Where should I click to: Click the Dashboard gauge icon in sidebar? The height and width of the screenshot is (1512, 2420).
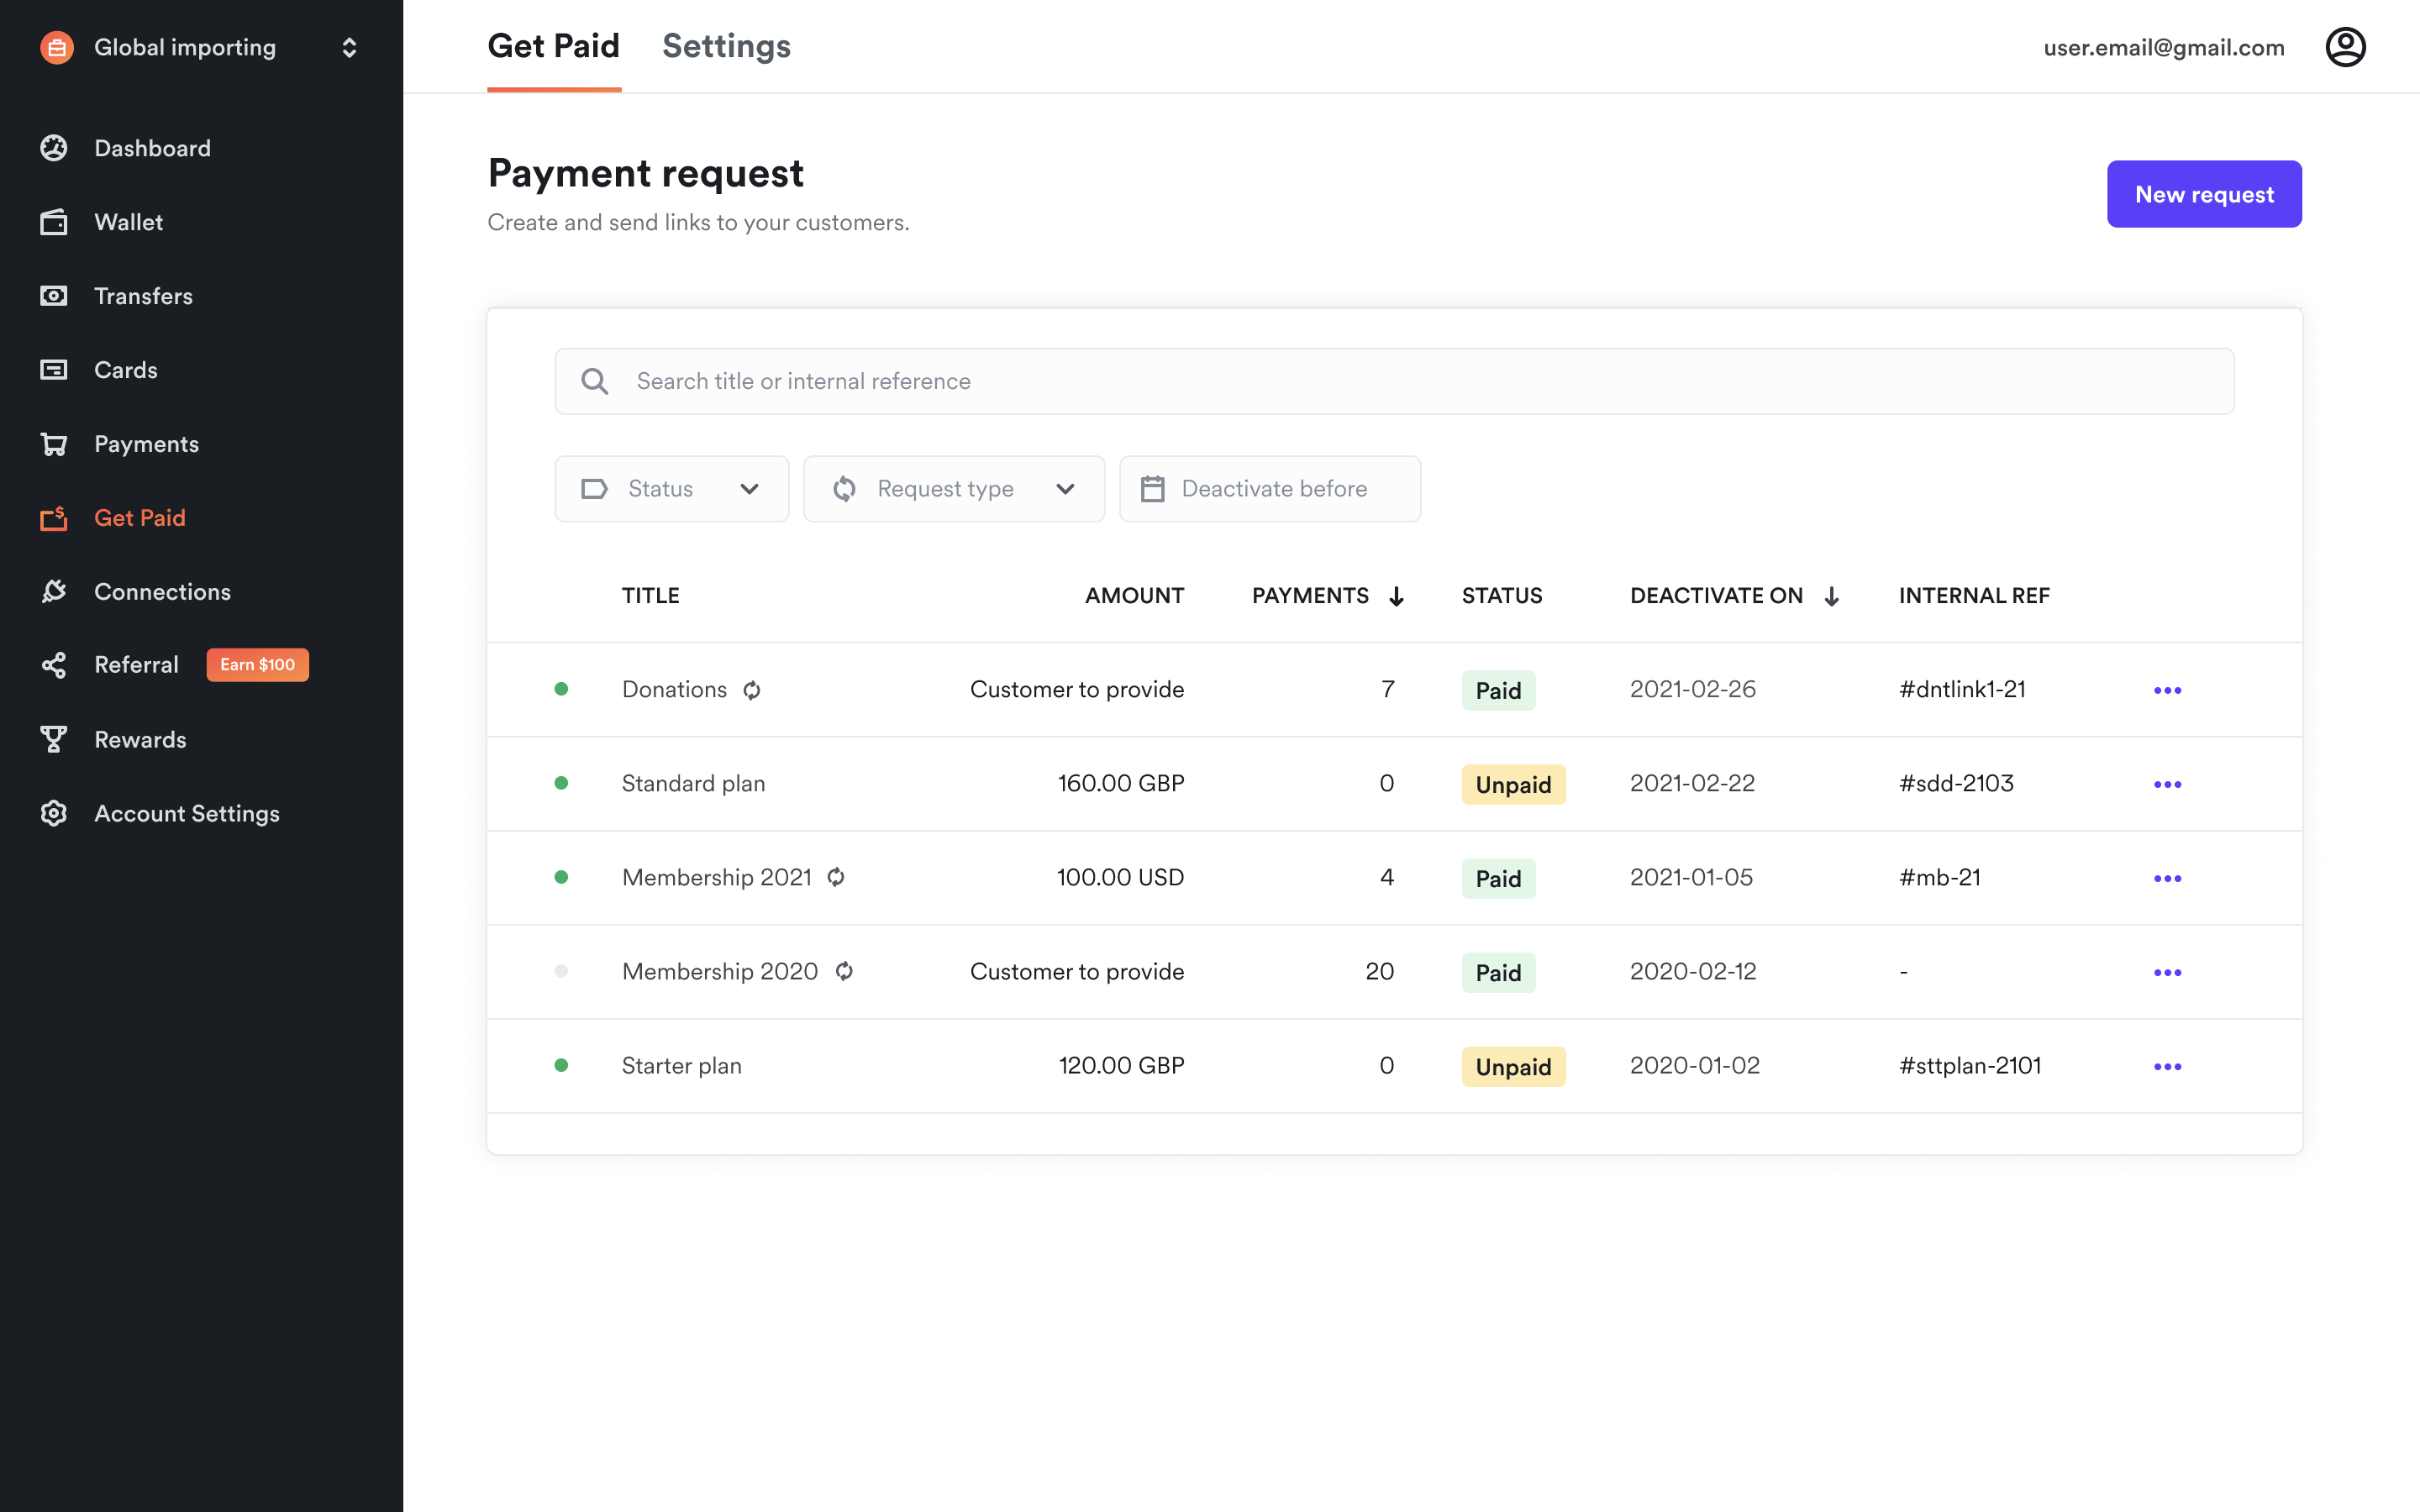(54, 148)
